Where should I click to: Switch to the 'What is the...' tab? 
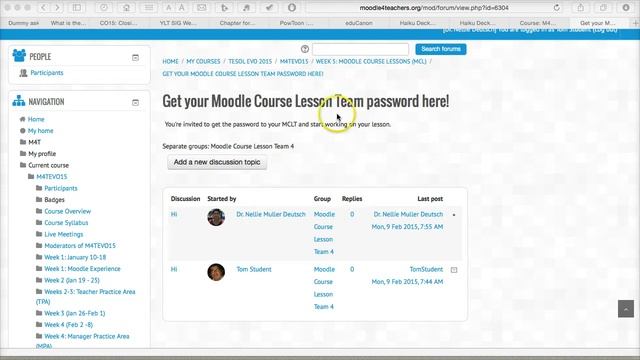pos(69,23)
